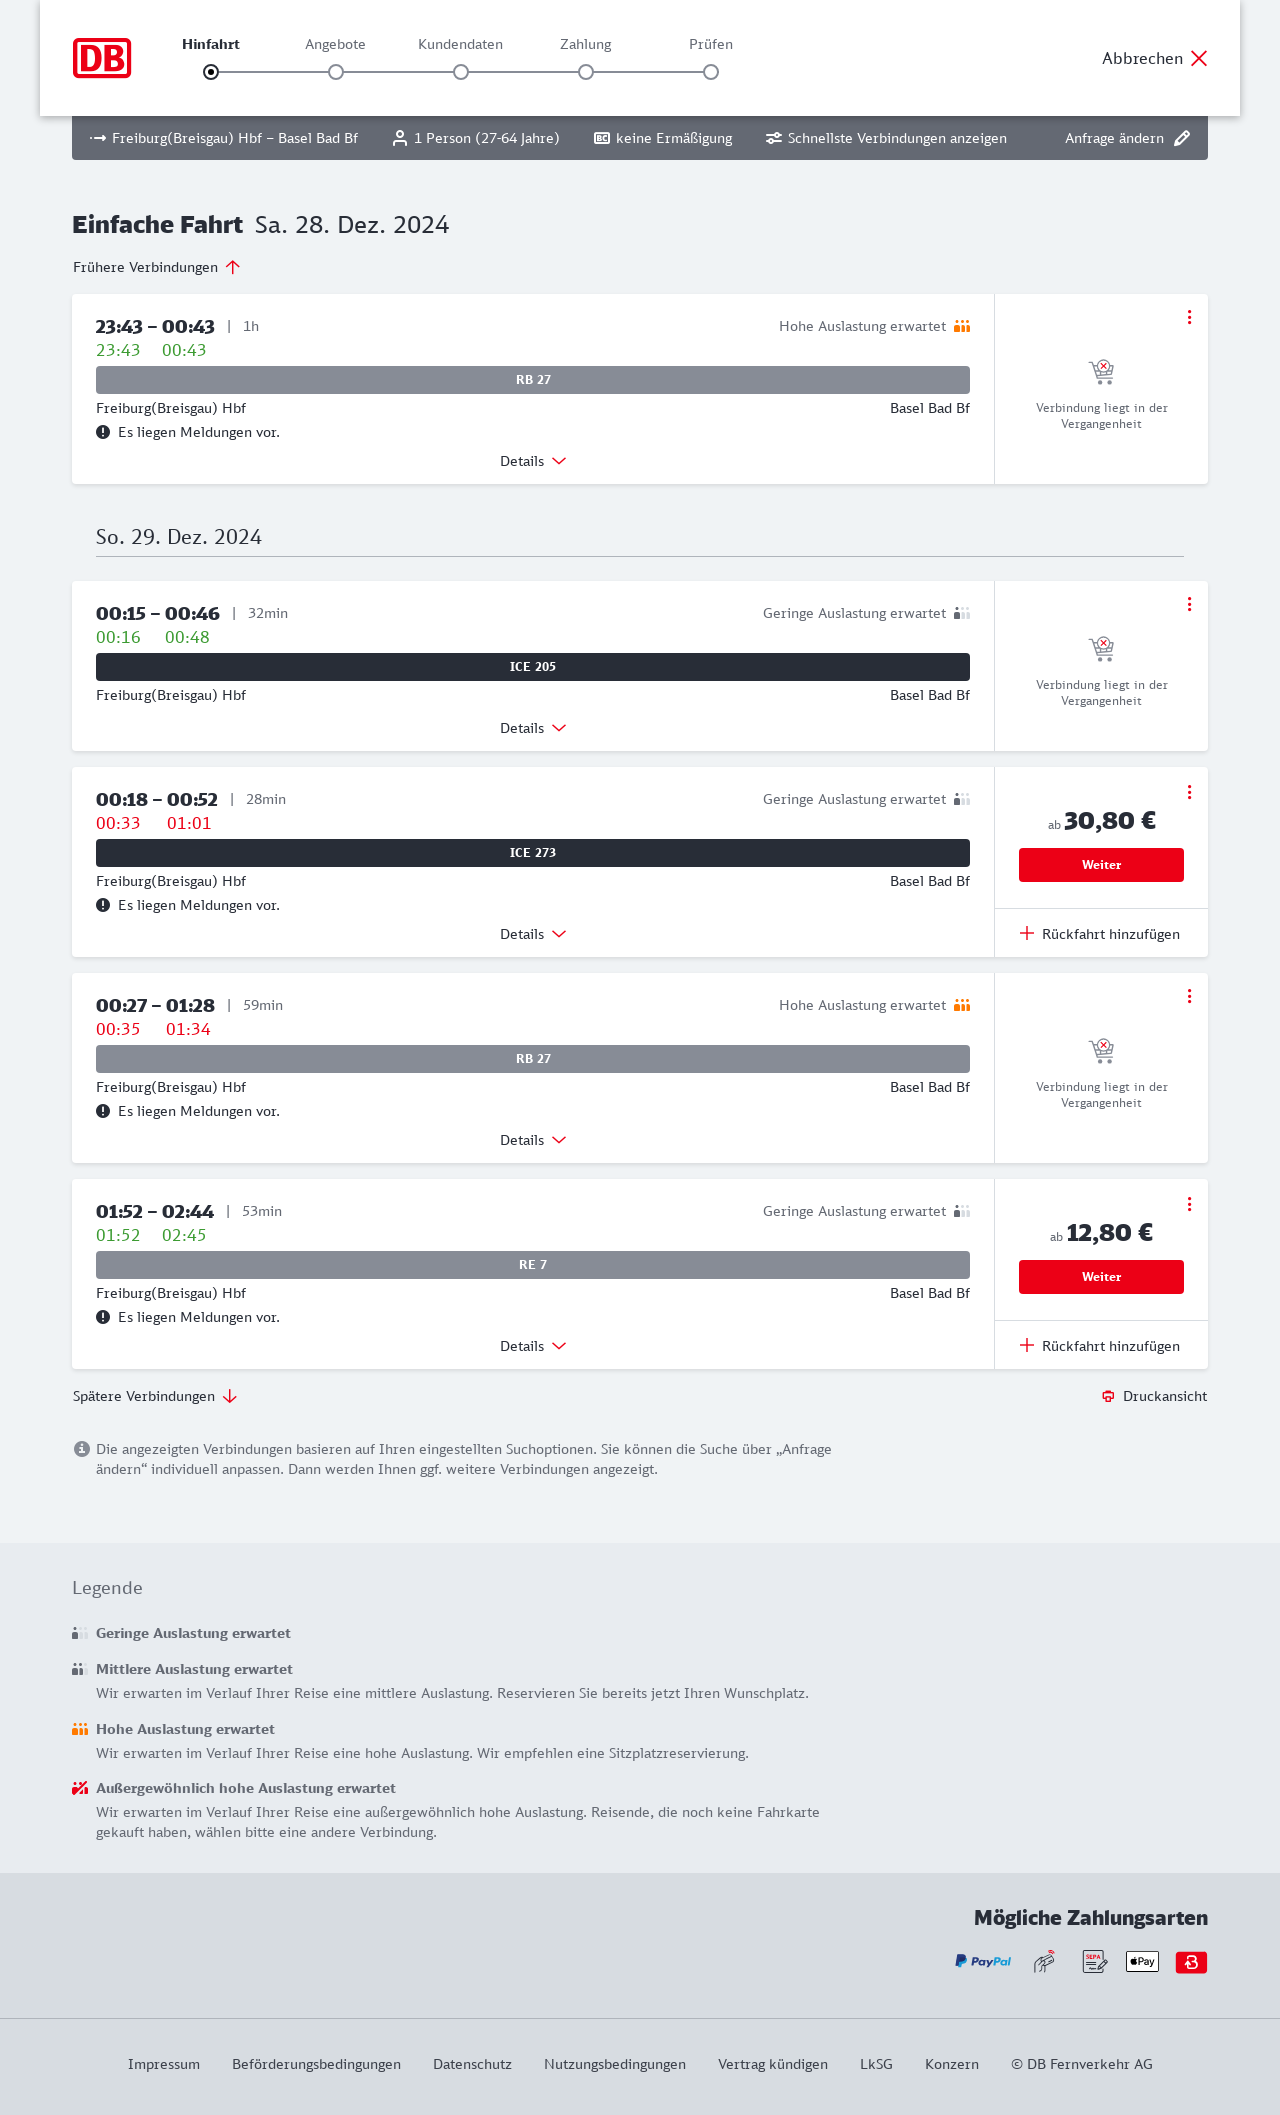Select the Hinfahrt step radio marker

point(211,72)
